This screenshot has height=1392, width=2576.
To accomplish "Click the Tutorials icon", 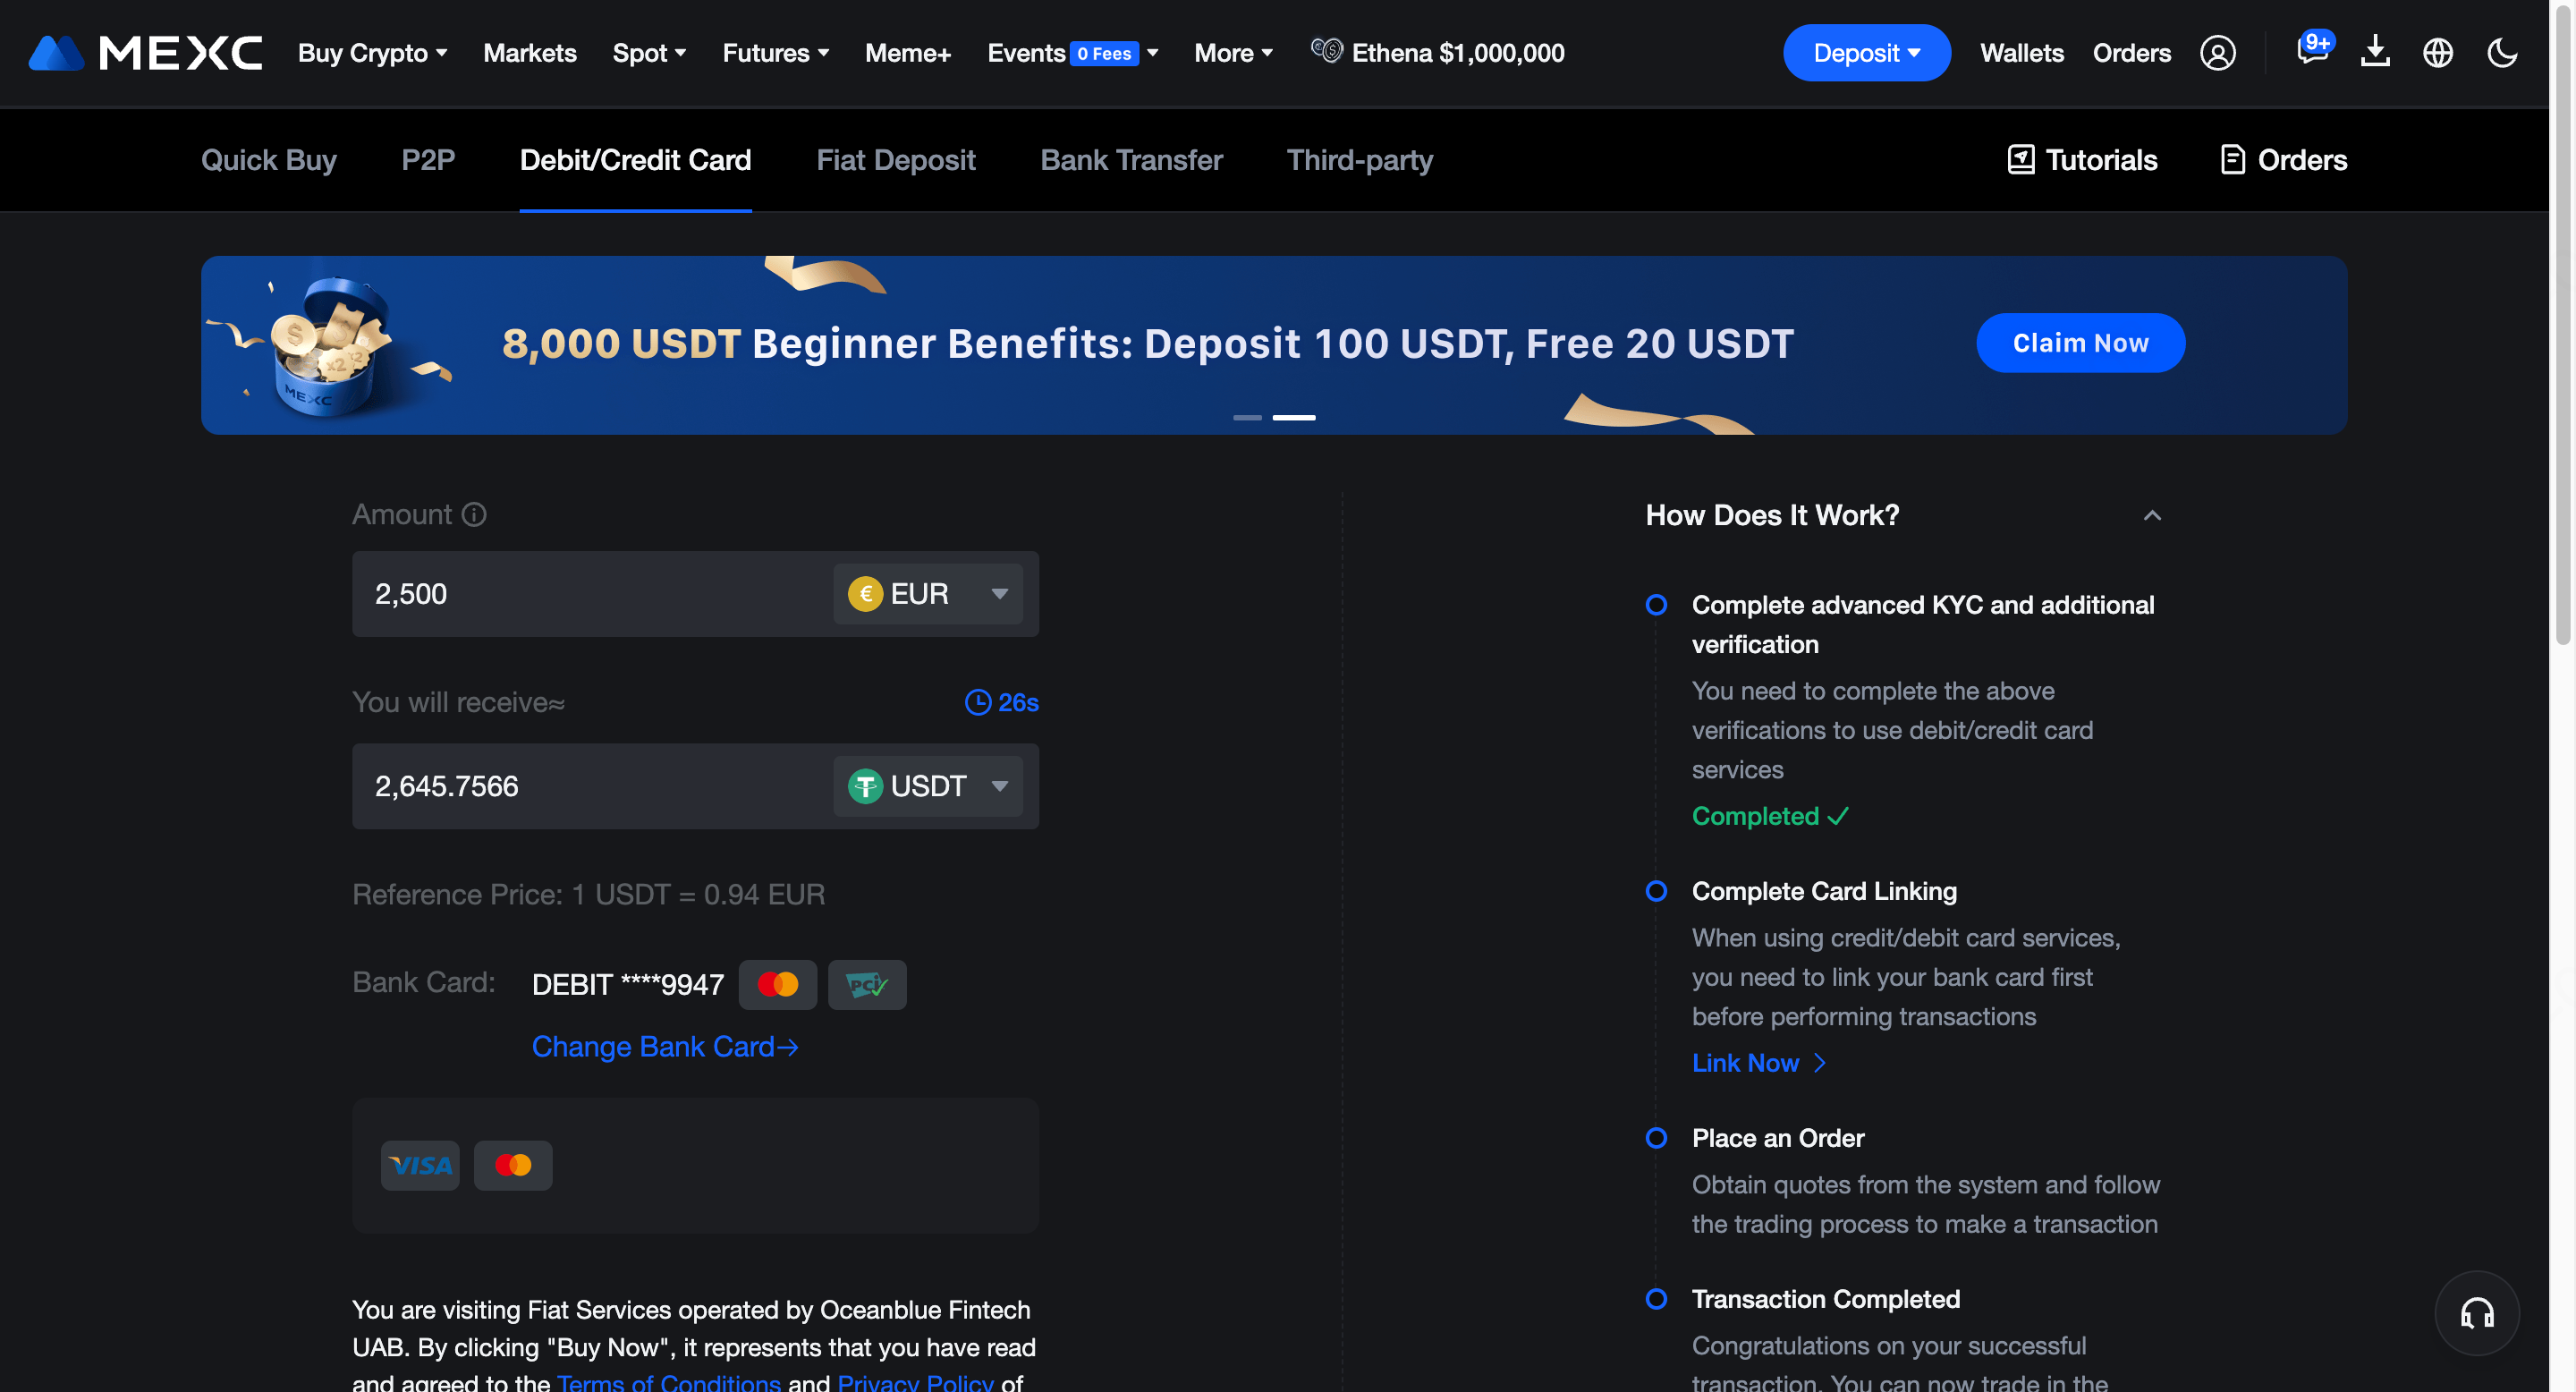I will pos(2020,160).
